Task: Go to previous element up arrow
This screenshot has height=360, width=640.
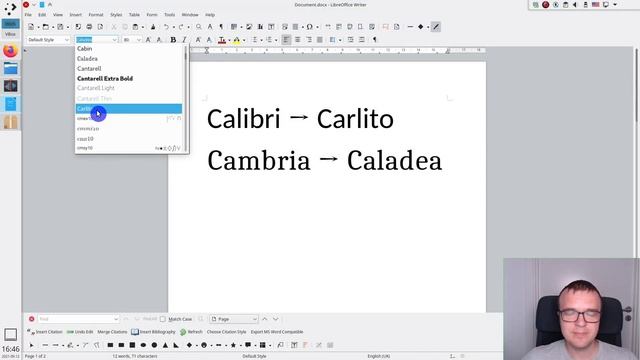Action: 264,319
